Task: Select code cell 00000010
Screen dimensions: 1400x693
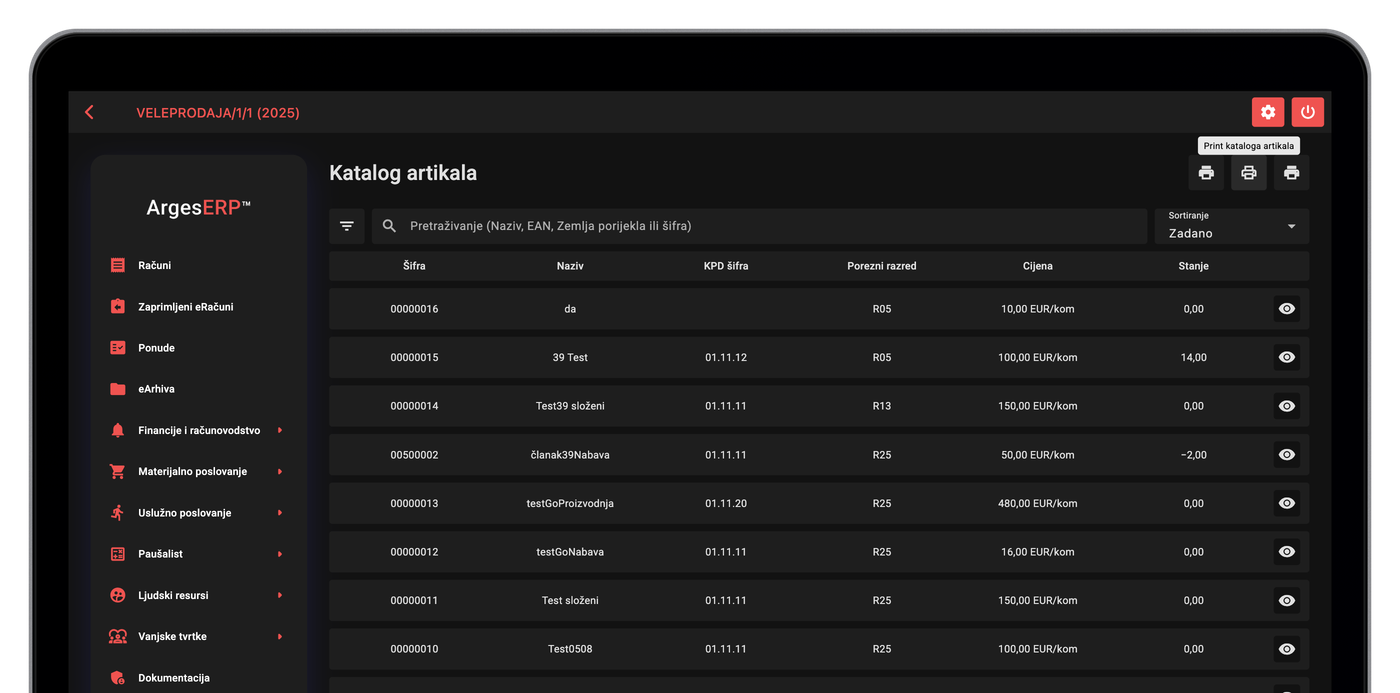Action: [x=414, y=649]
